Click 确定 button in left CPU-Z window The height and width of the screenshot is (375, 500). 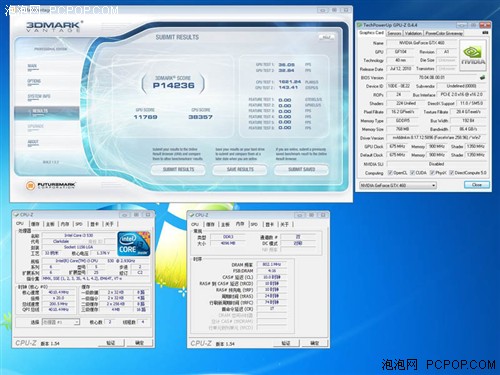139,343
